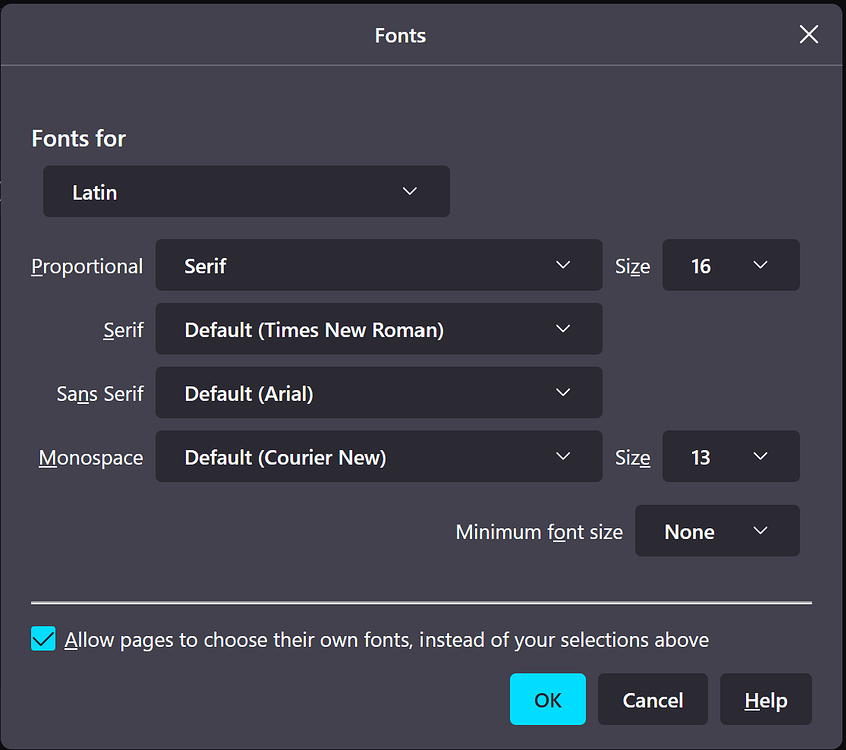Click the Sans Serif field label

[100, 394]
